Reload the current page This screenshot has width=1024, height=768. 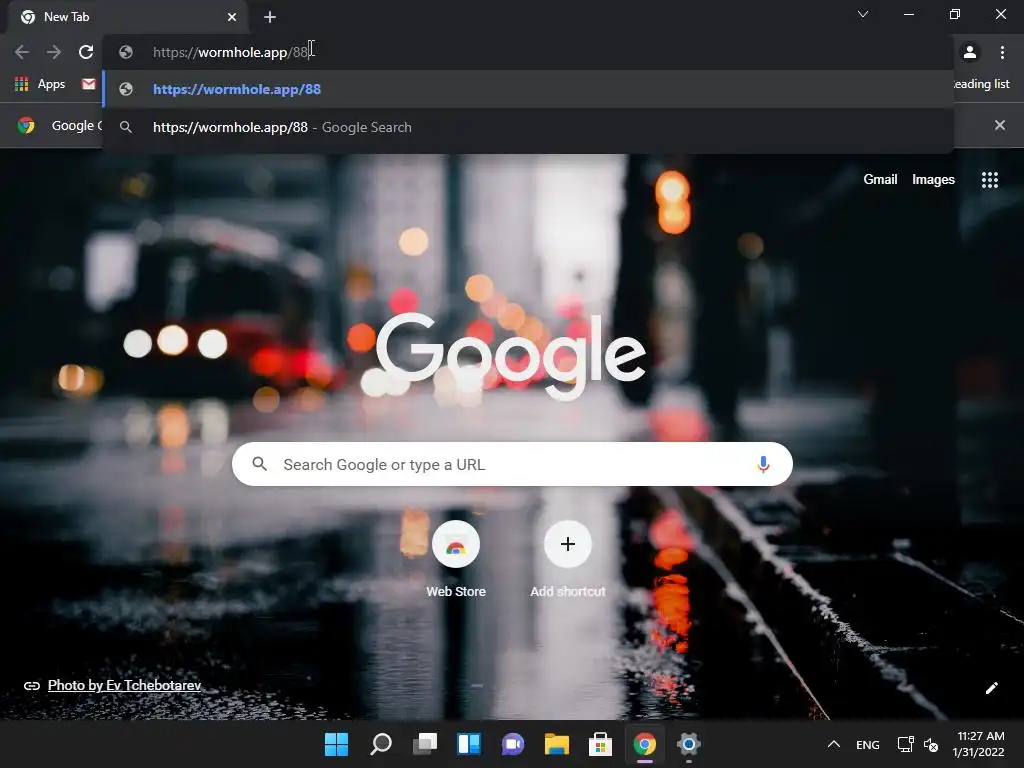(x=86, y=52)
